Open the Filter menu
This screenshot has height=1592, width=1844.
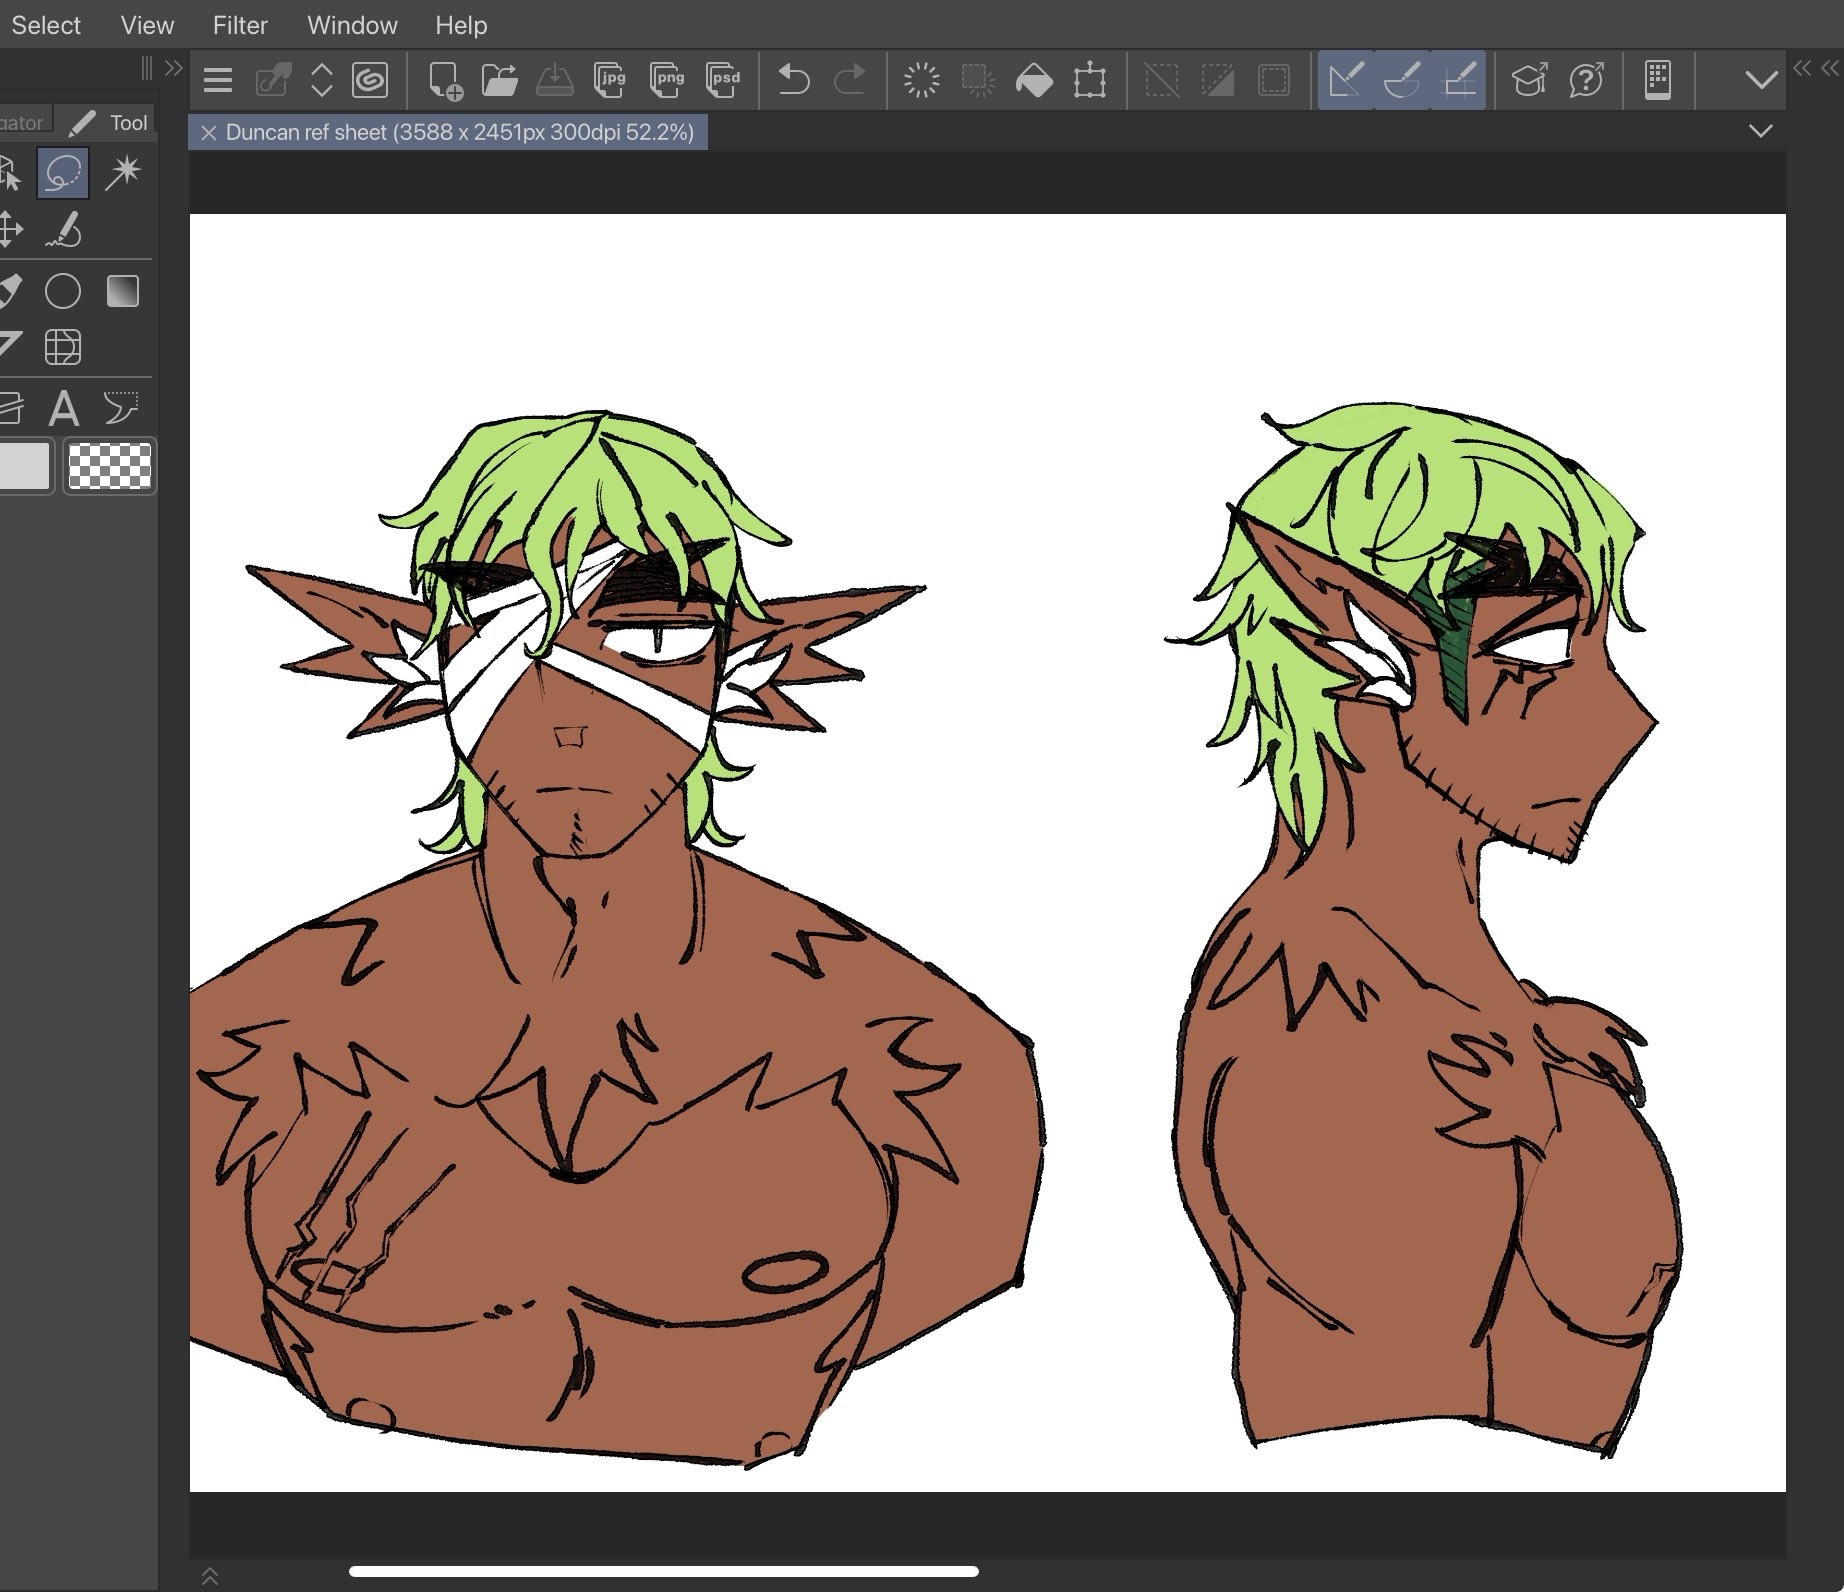click(240, 25)
